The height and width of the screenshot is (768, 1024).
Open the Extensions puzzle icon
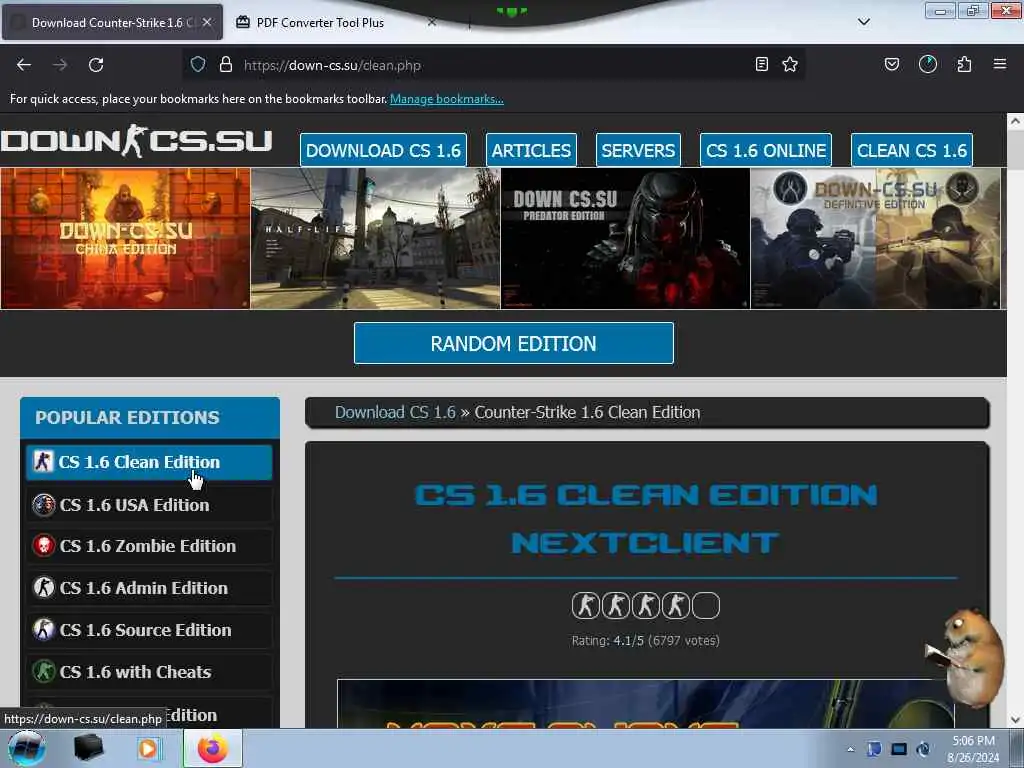coord(964,64)
